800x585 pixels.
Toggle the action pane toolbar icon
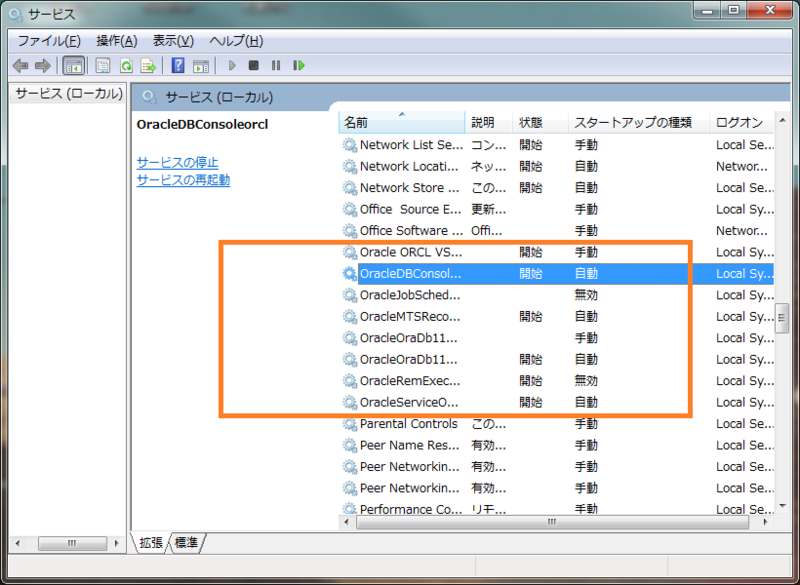pos(201,65)
